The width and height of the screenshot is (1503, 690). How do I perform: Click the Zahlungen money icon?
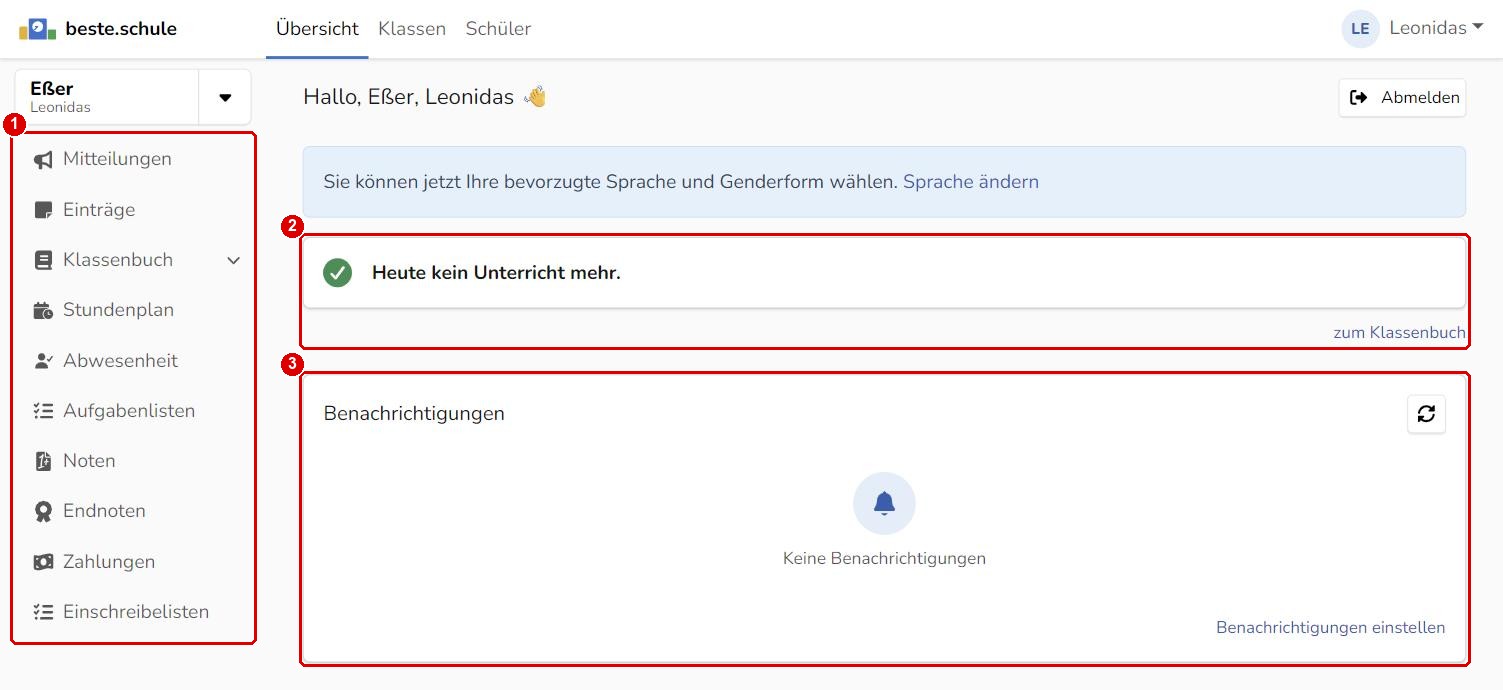click(x=43, y=562)
